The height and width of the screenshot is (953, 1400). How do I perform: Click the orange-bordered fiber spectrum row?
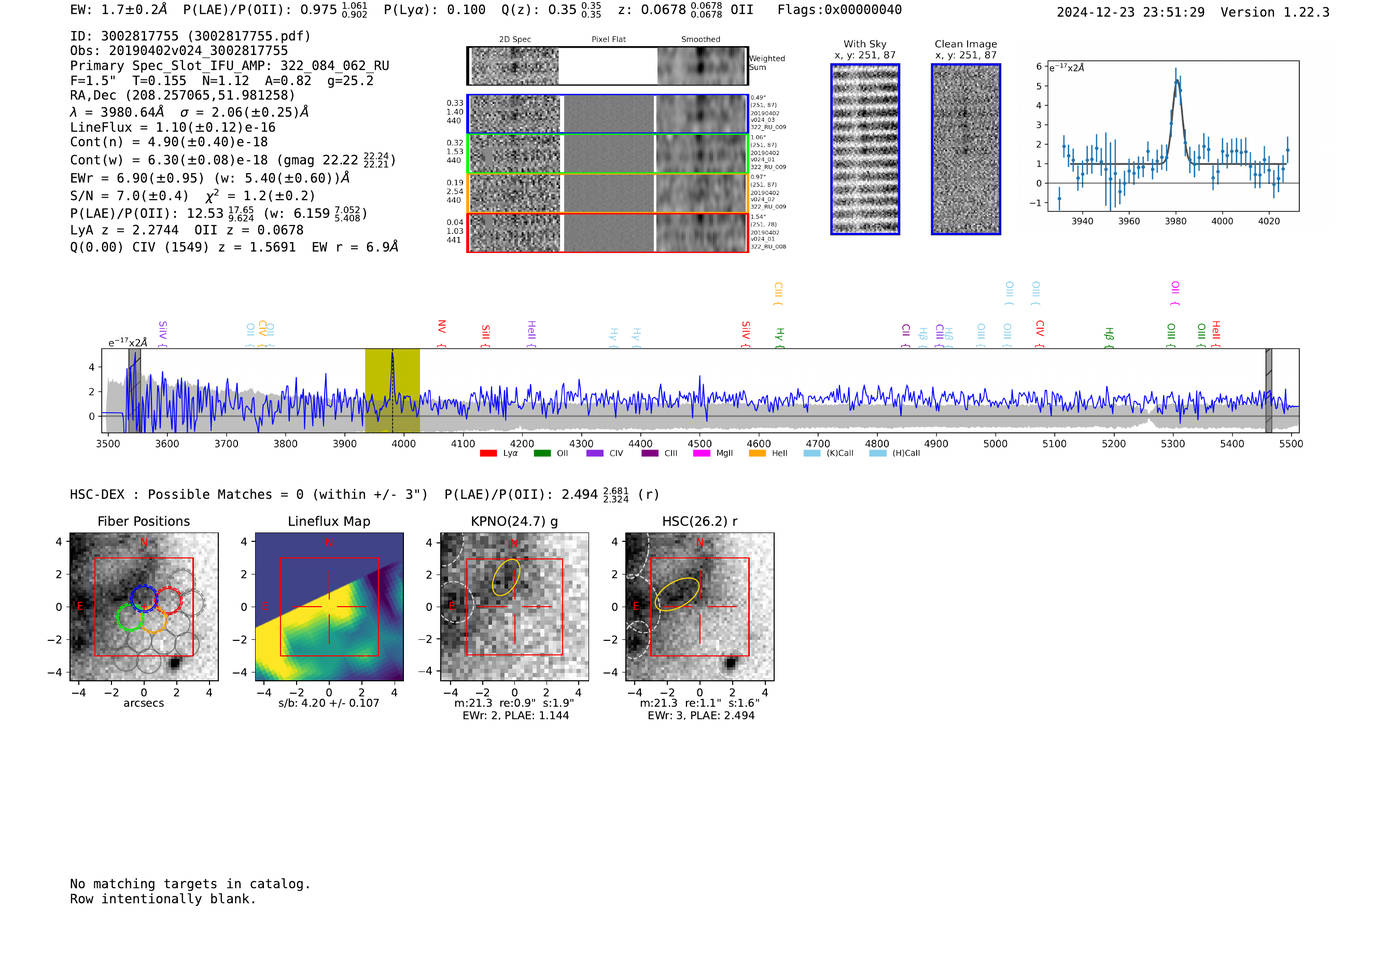click(x=607, y=193)
